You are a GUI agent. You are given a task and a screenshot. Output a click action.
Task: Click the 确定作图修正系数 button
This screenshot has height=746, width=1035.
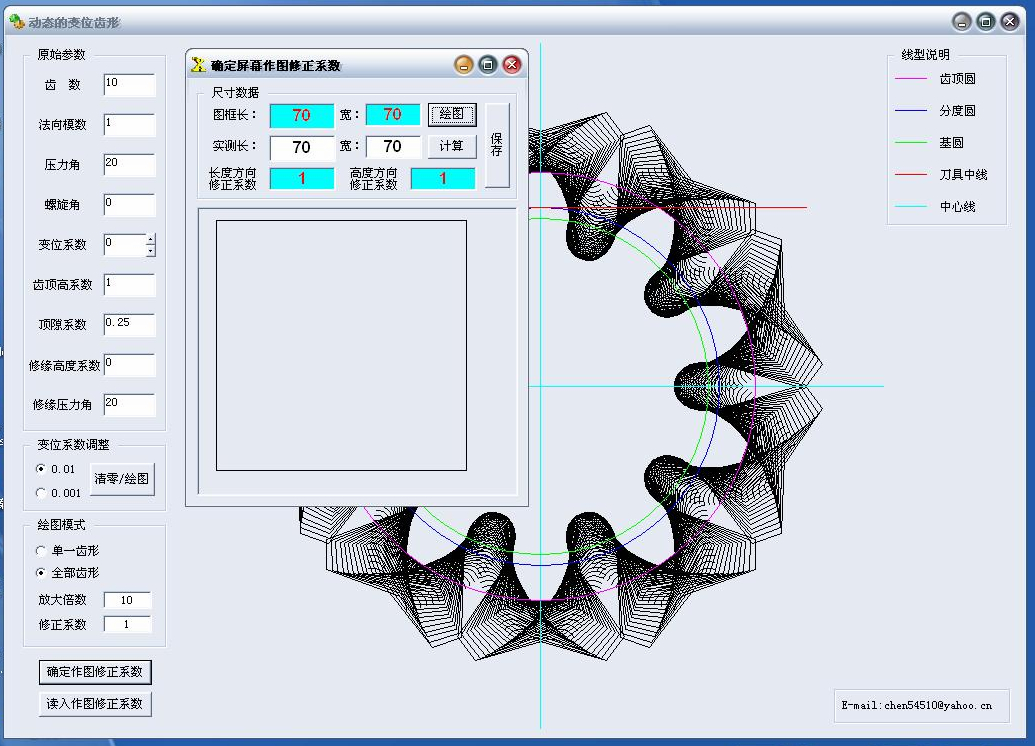[95, 672]
